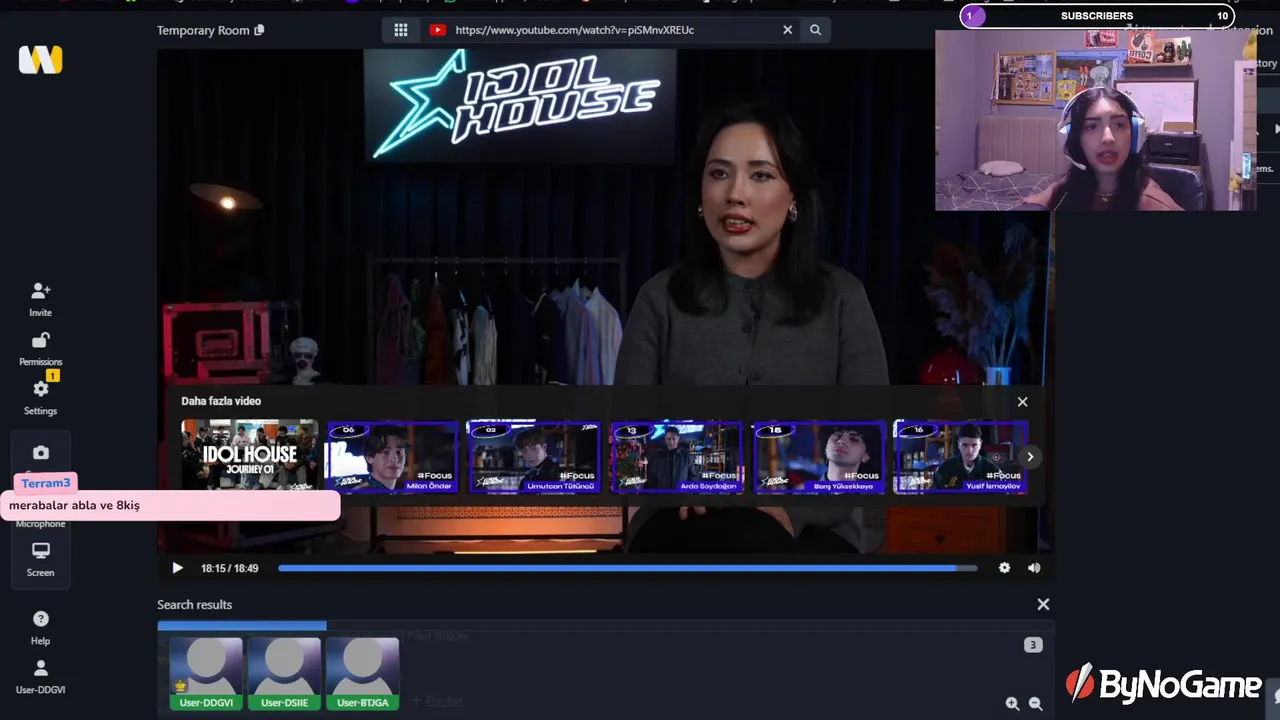Zoom in user avatars
1280x720 pixels.
[x=1012, y=704]
